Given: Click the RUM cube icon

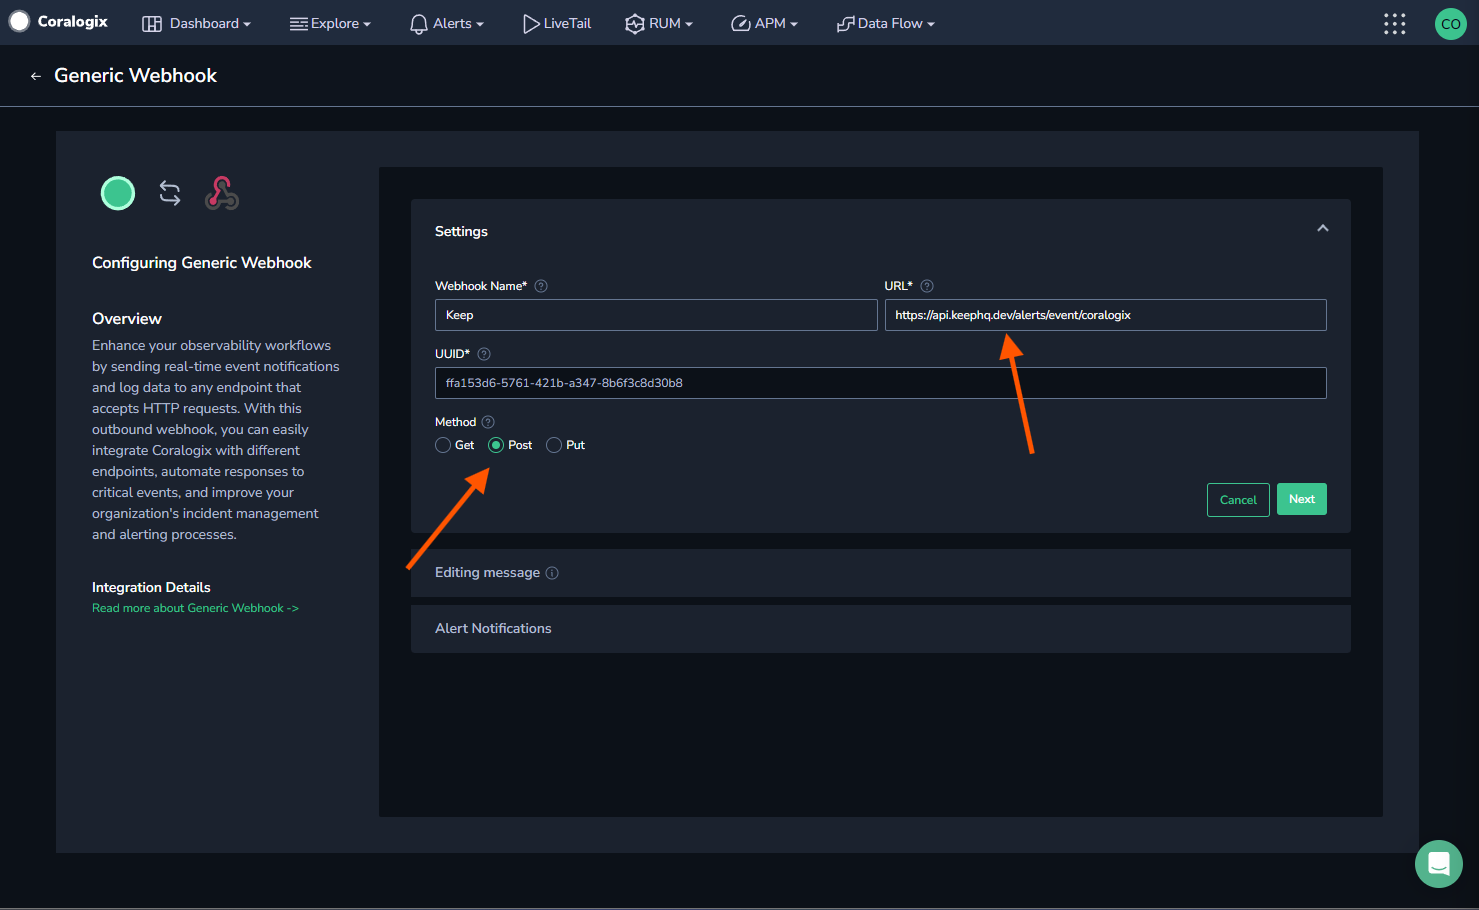Looking at the screenshot, I should coord(635,24).
